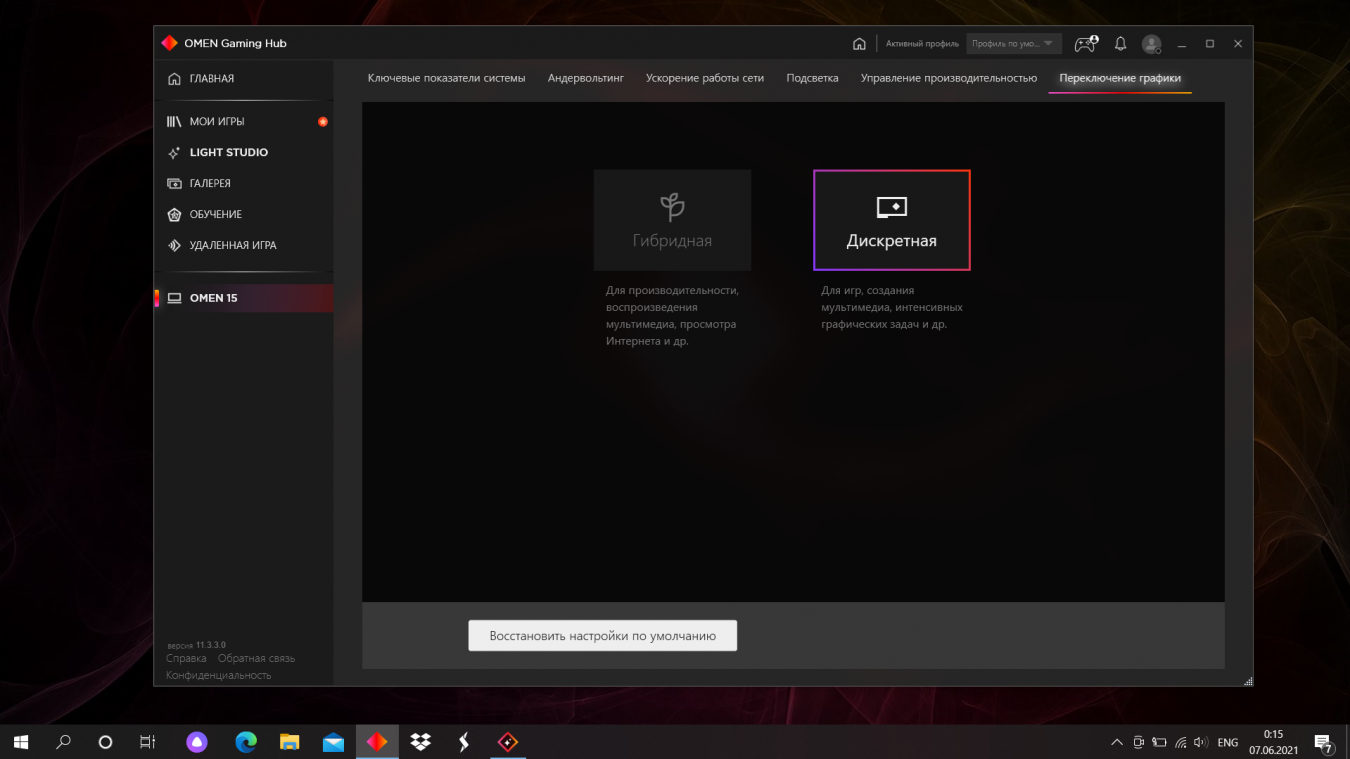
Task: Open Cortana circle icon on taskbar
Action: click(x=105, y=742)
